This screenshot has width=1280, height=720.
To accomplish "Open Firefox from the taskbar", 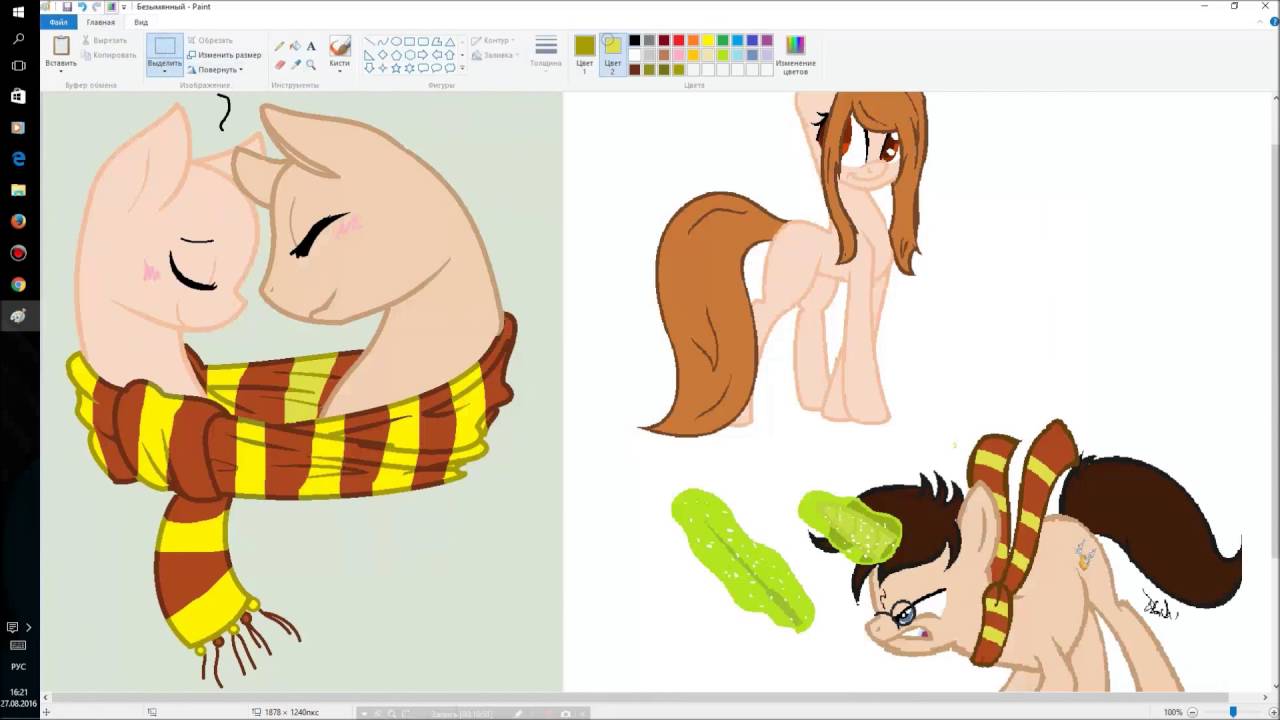I will click(x=18, y=221).
